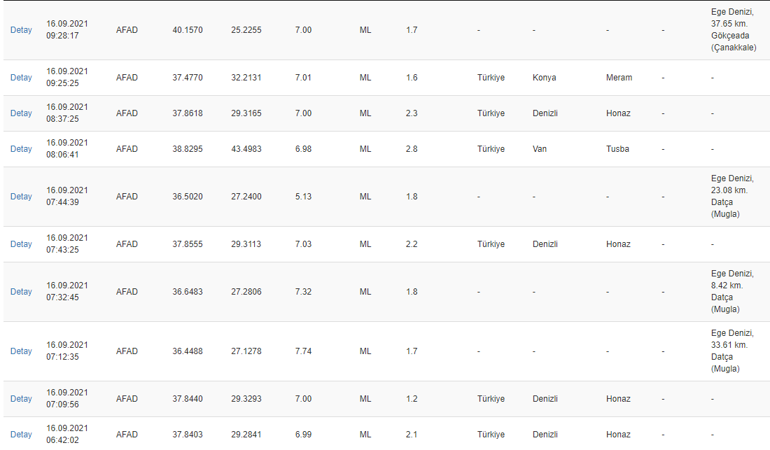
Task: Open Detay link for Van Tusba earthquake
Action: [x=21, y=149]
